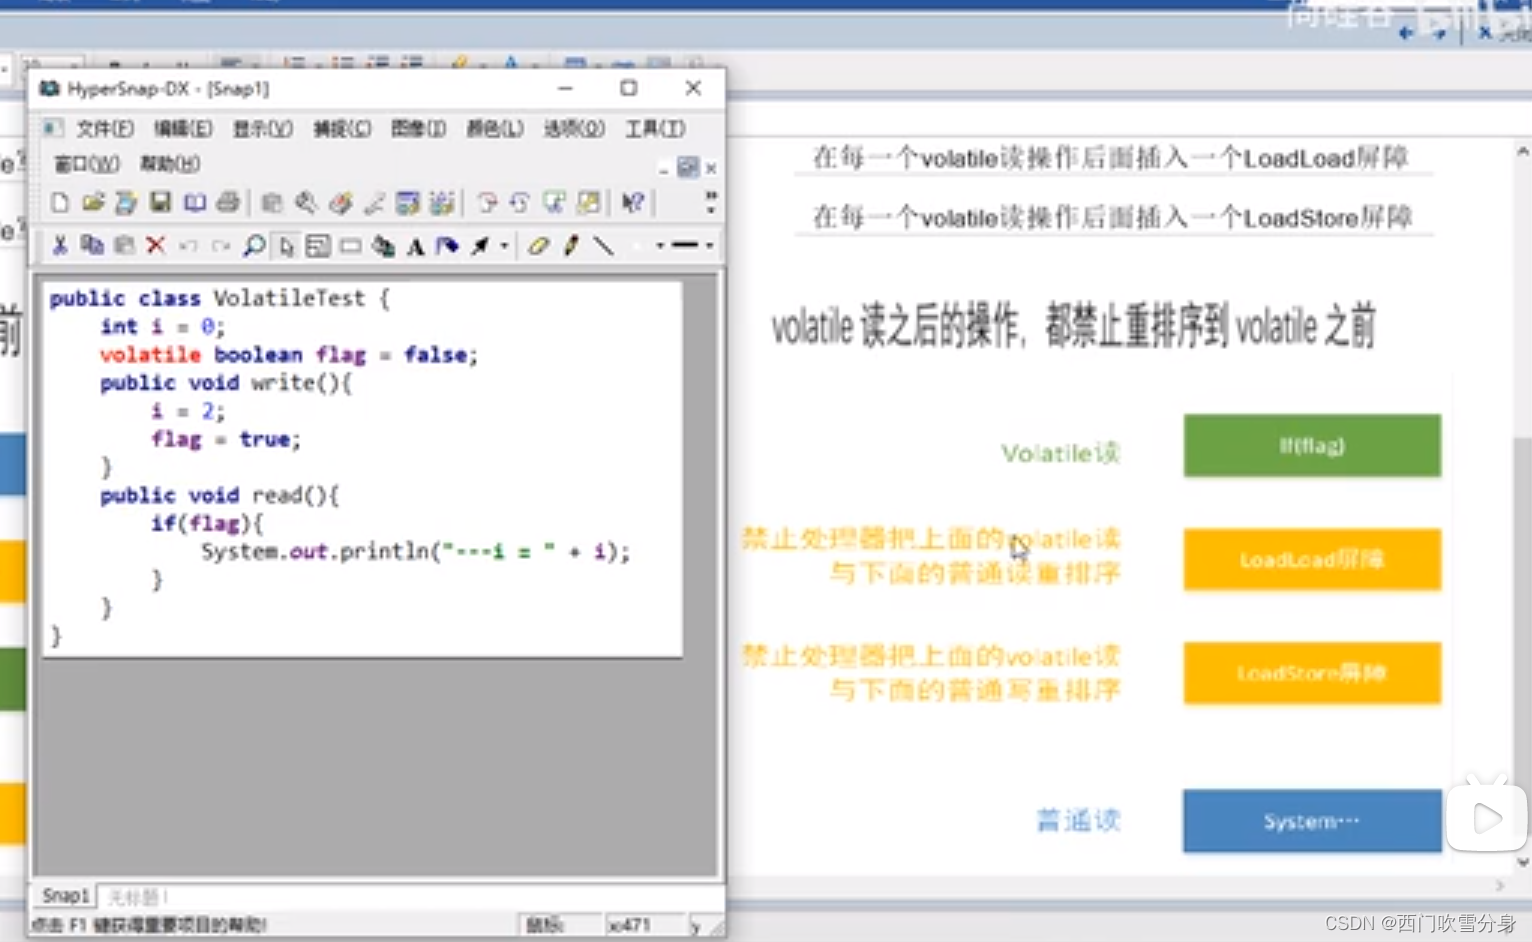Select the arrow drawing tool

[480, 245]
